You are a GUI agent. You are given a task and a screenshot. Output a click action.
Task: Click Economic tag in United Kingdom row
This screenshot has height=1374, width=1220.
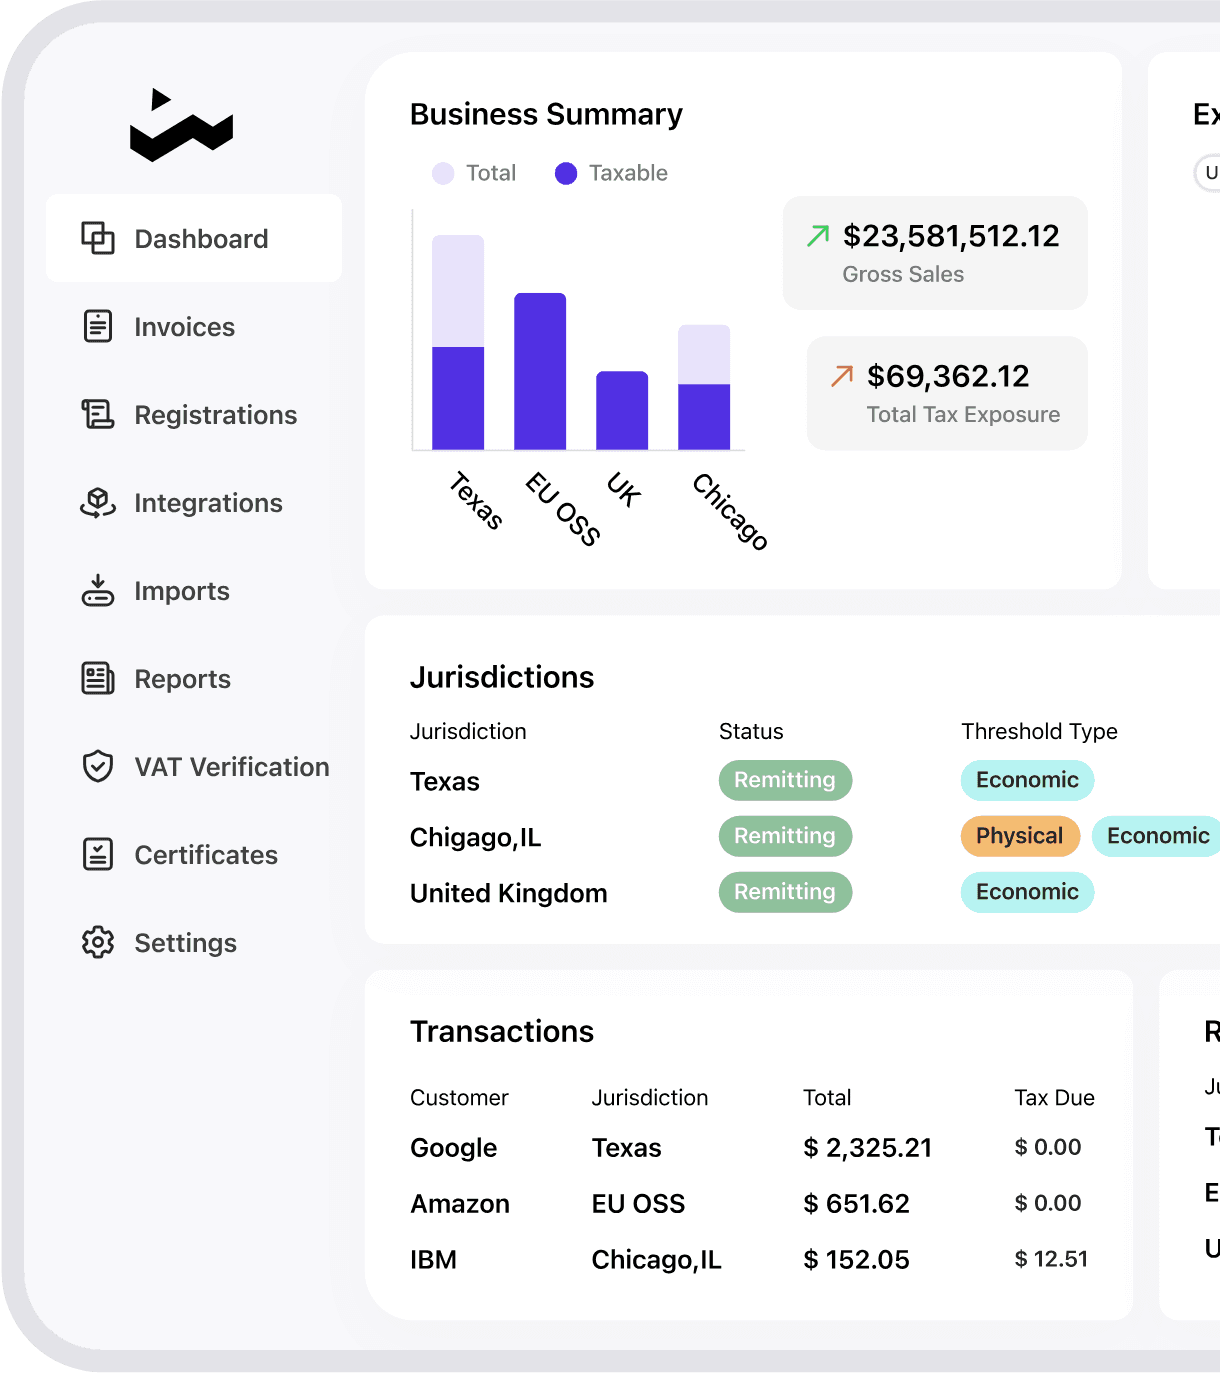(1027, 892)
